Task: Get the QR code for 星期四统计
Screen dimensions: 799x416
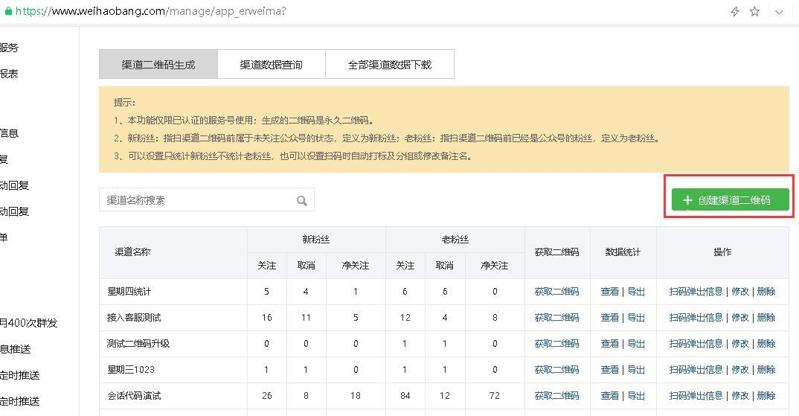Action: click(557, 291)
